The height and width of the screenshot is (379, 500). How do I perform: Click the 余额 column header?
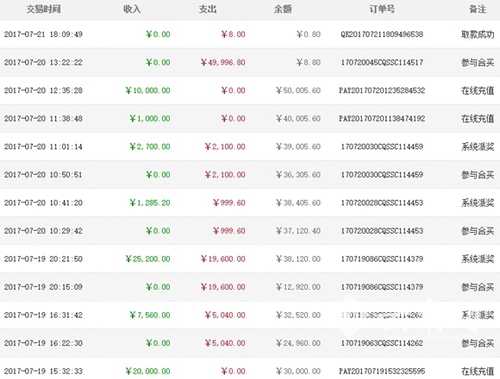283,9
